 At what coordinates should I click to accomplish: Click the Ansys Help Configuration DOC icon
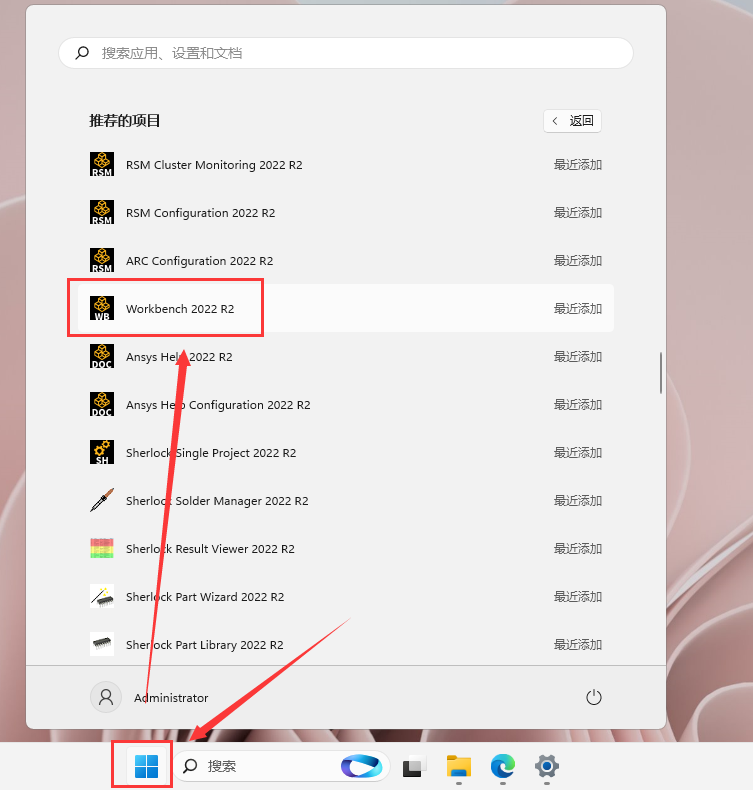pos(102,404)
